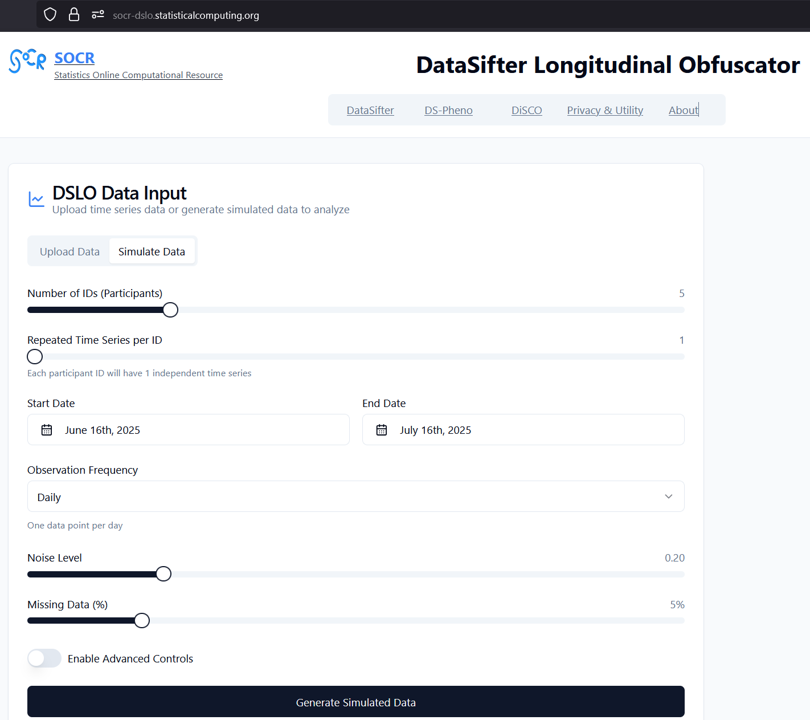This screenshot has height=720, width=810.
Task: Toggle Enable Advanced Controls switch
Action: click(x=44, y=658)
